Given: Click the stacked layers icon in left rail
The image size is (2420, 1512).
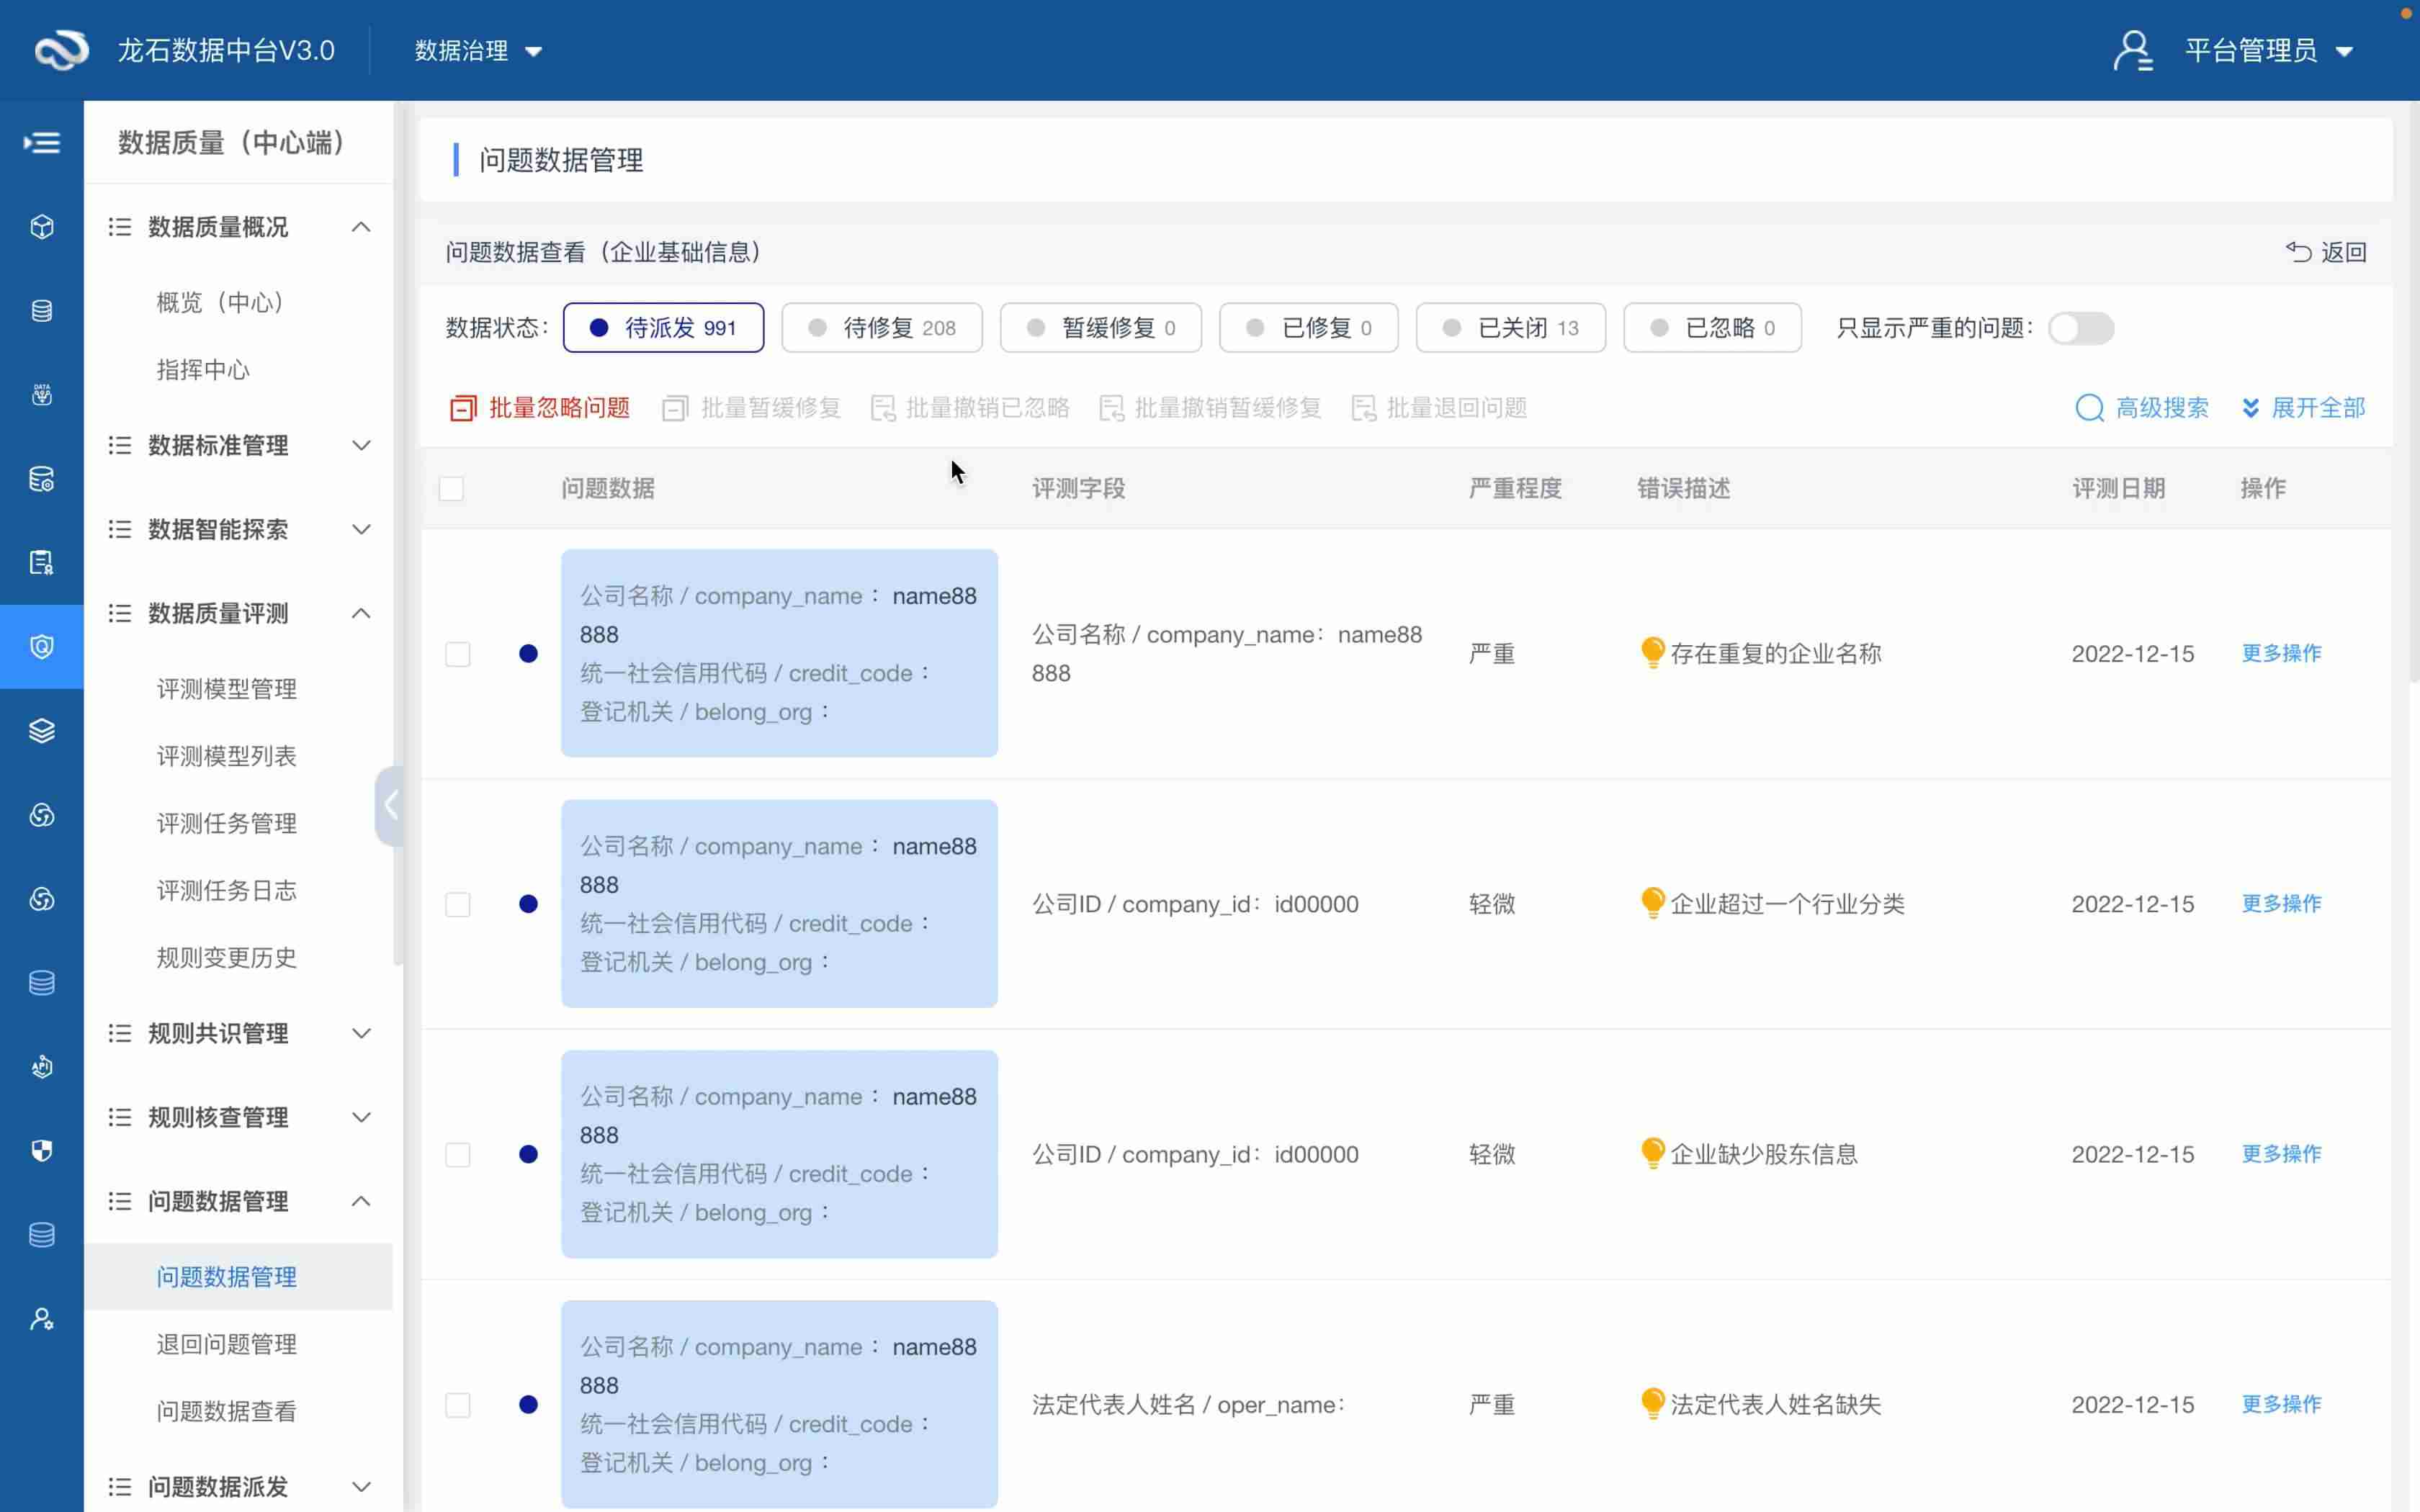Looking at the screenshot, I should click(42, 731).
